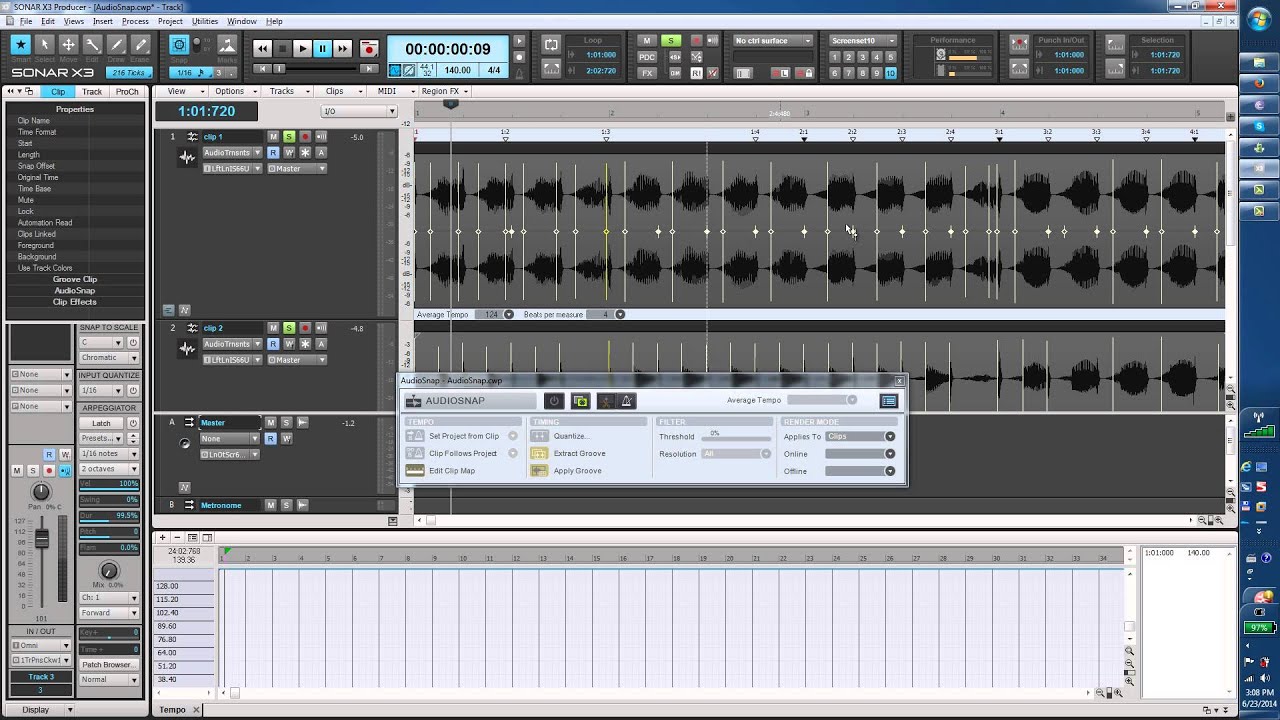Pause the transport
The height and width of the screenshot is (720, 1280).
click(322, 48)
